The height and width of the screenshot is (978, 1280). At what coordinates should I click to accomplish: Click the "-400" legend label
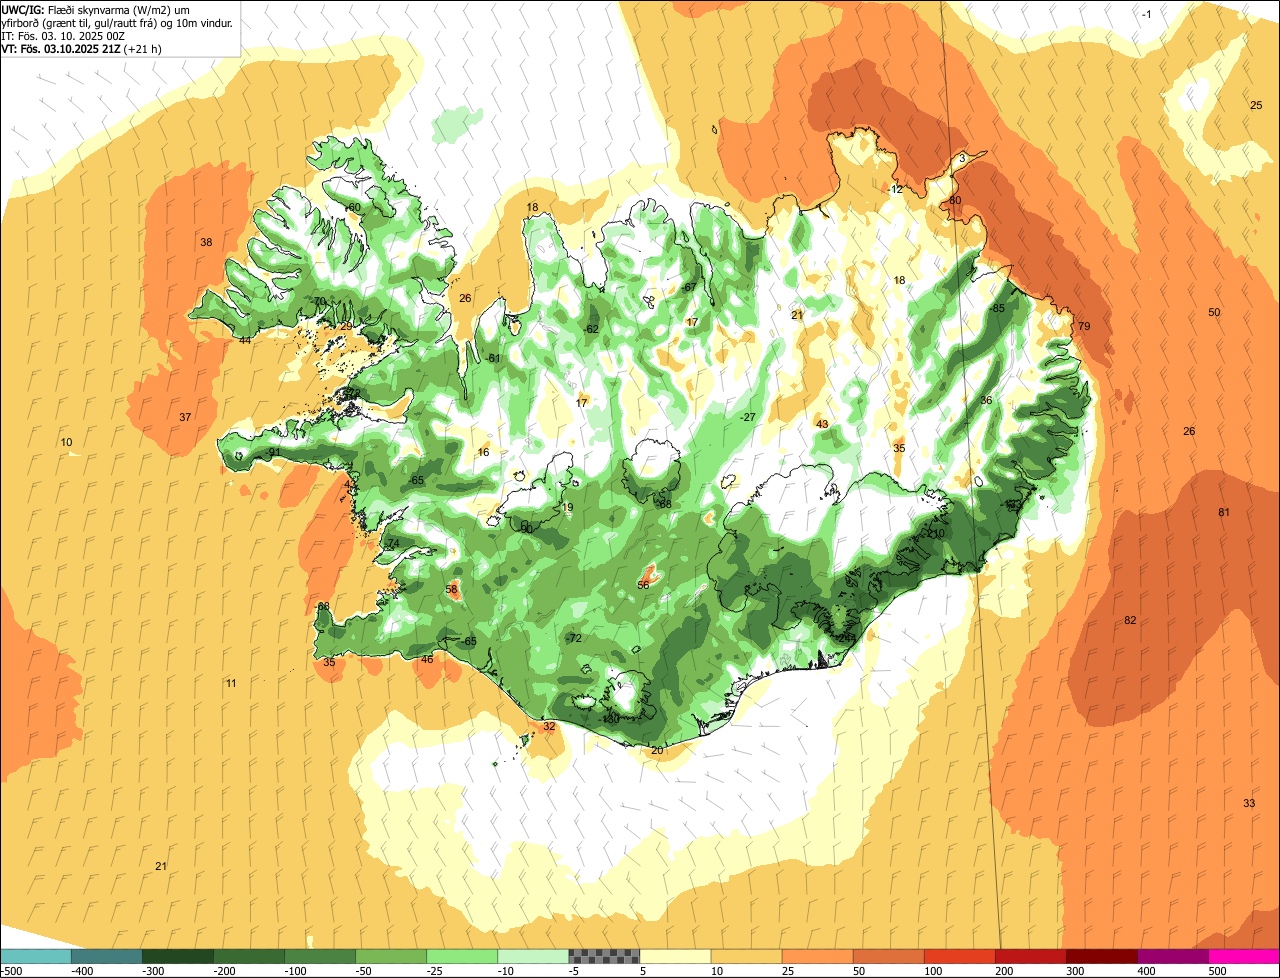coord(83,970)
